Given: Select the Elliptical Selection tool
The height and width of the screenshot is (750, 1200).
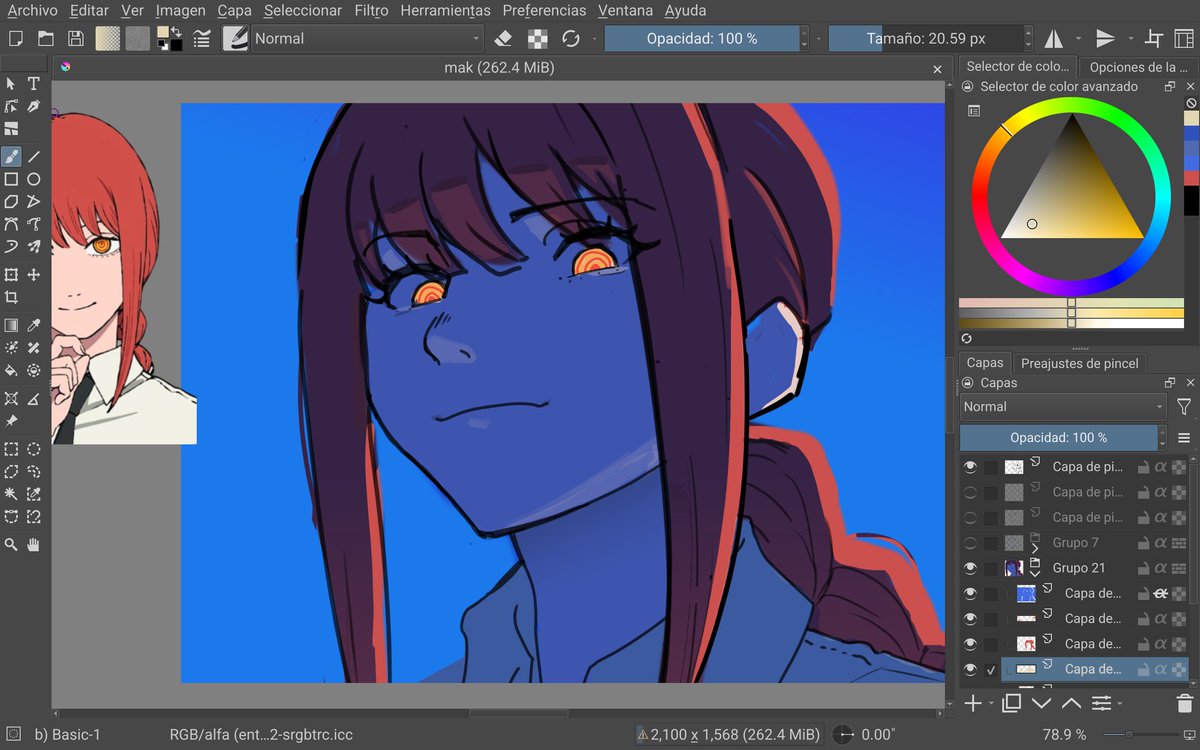Looking at the screenshot, I should click(x=33, y=449).
